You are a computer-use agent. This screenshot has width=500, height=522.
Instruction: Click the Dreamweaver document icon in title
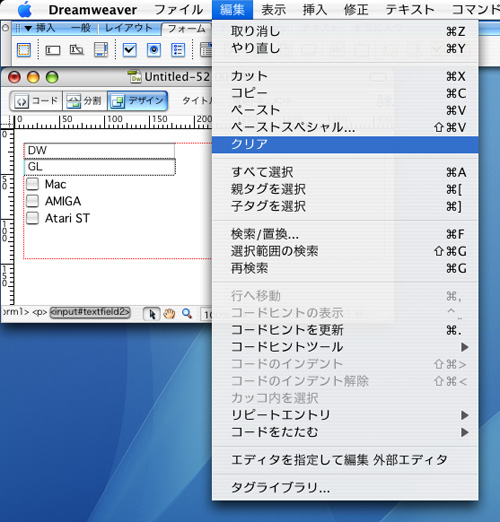pyautogui.click(x=135, y=77)
